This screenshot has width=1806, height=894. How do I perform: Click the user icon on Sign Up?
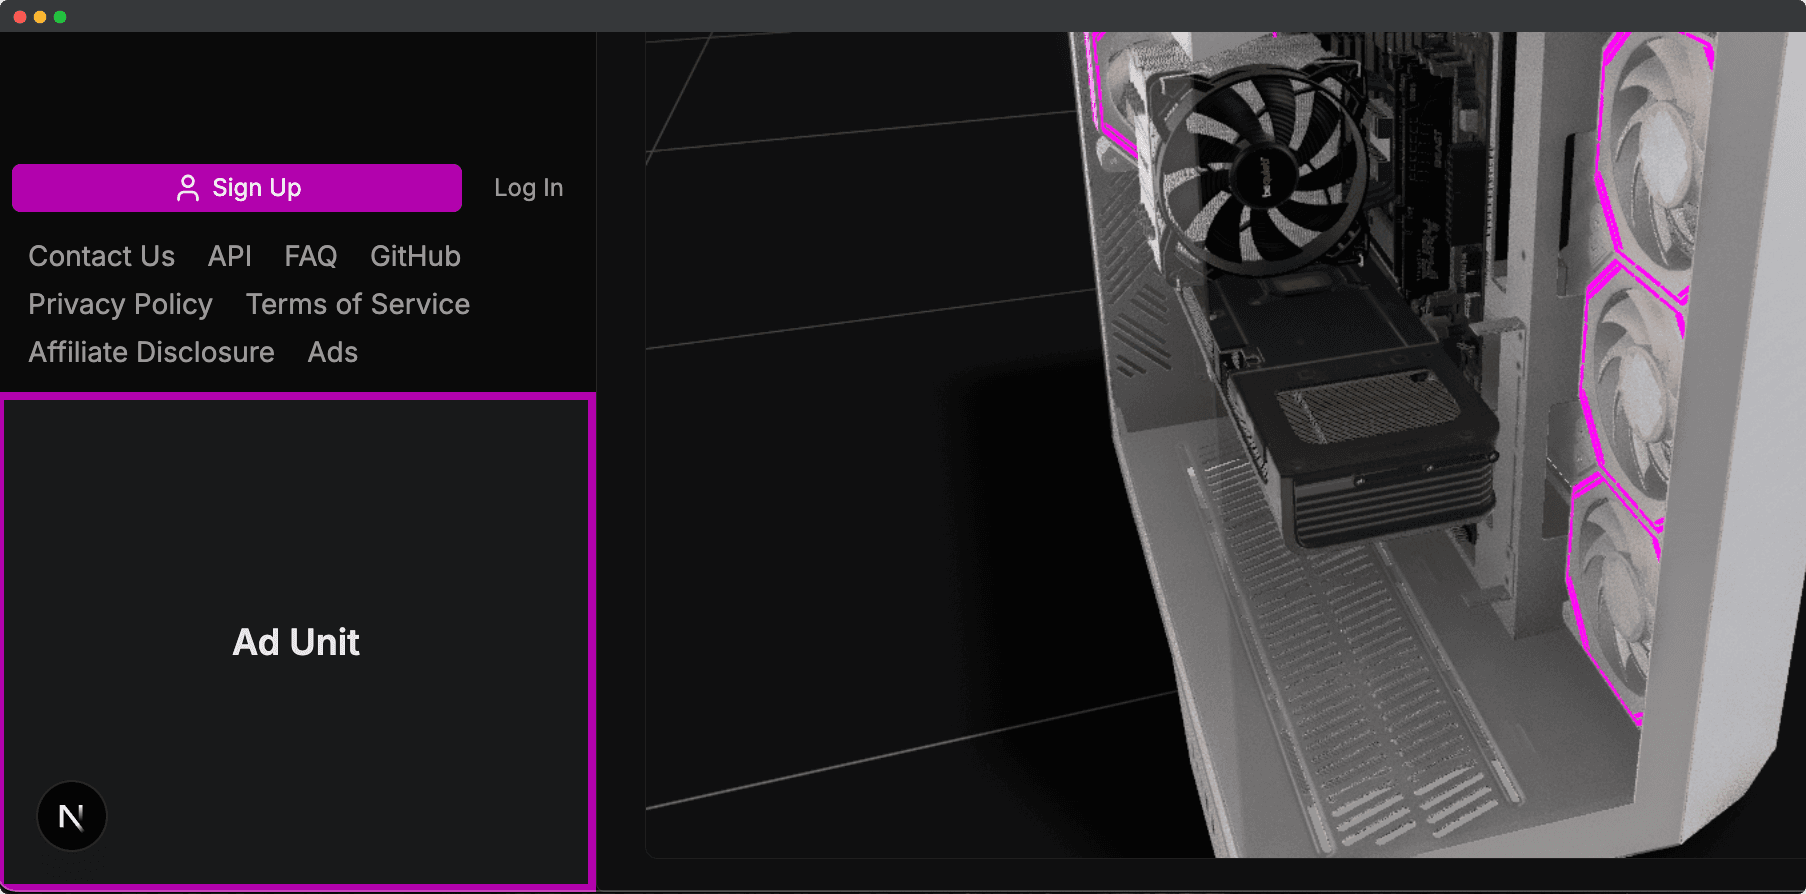click(187, 188)
